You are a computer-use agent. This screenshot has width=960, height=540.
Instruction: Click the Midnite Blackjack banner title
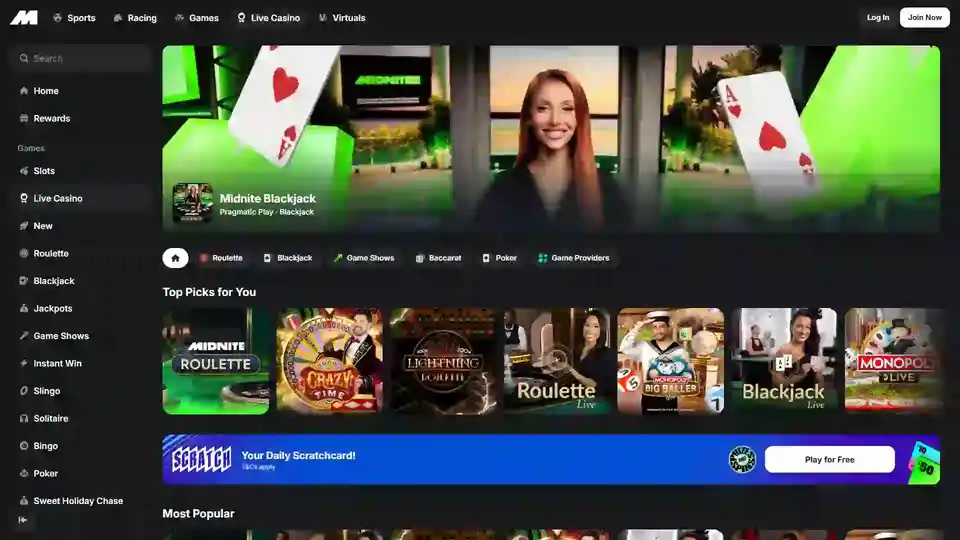click(x=268, y=198)
